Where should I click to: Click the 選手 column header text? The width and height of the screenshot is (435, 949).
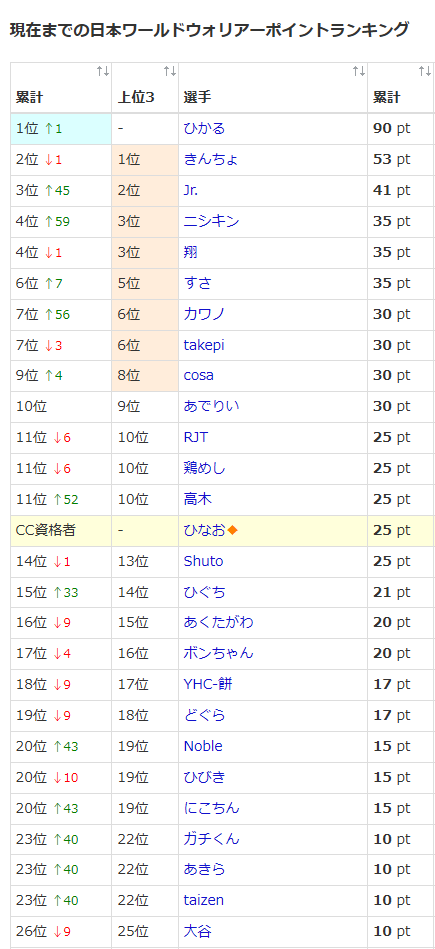197,97
